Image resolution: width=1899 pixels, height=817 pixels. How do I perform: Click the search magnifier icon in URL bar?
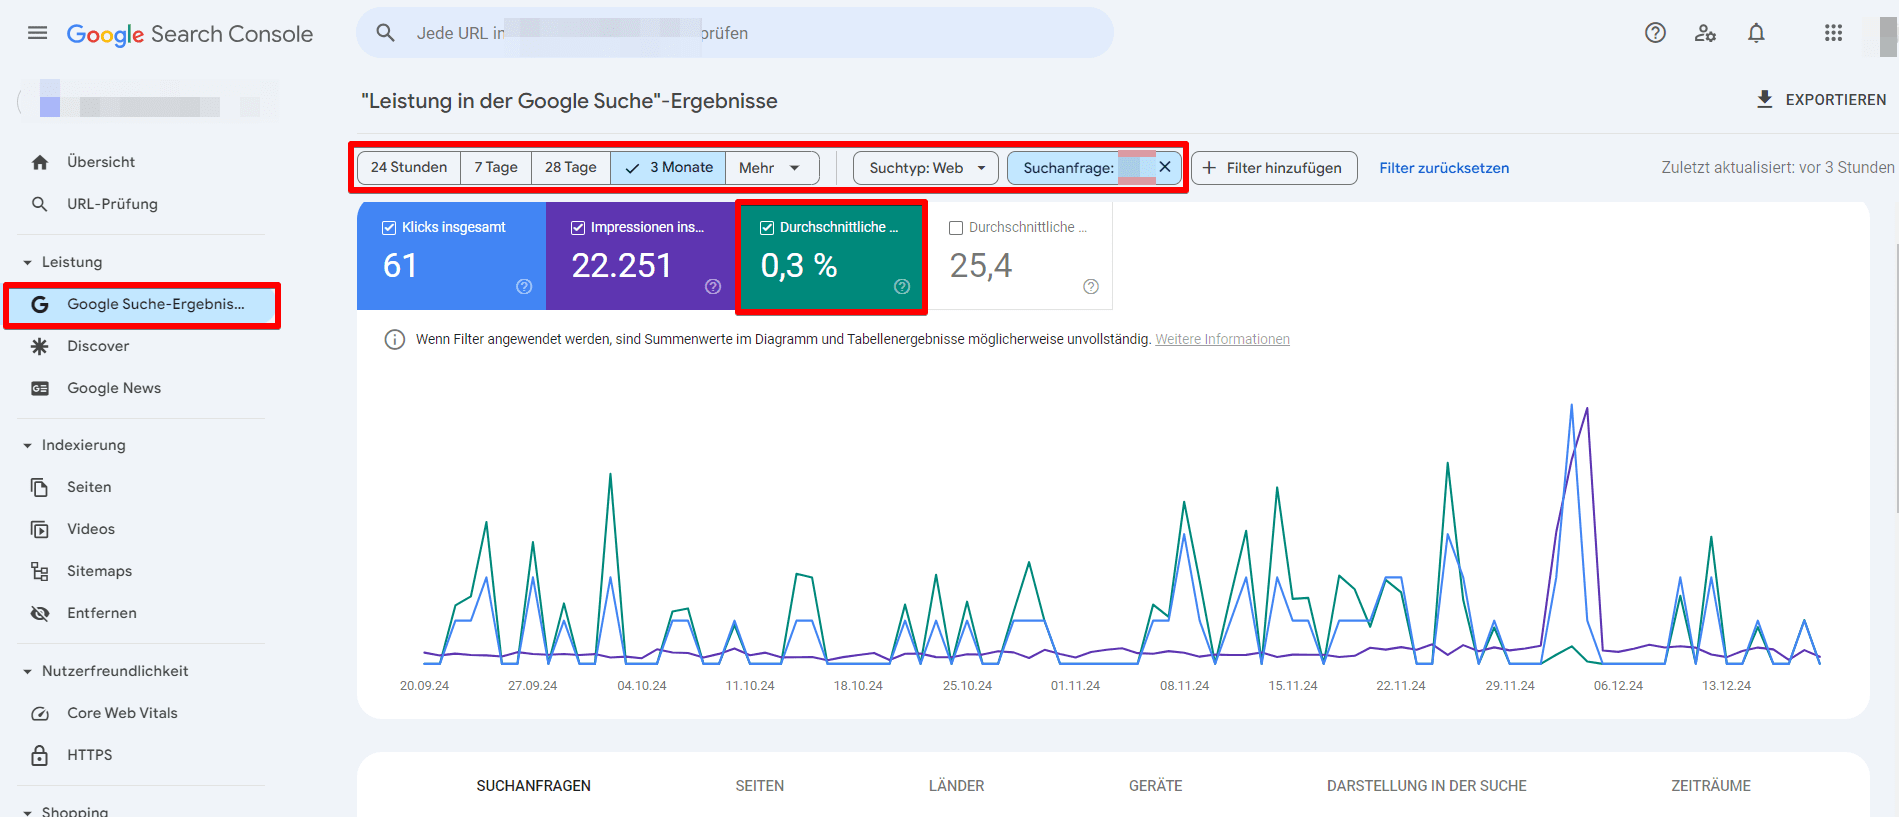click(x=386, y=33)
